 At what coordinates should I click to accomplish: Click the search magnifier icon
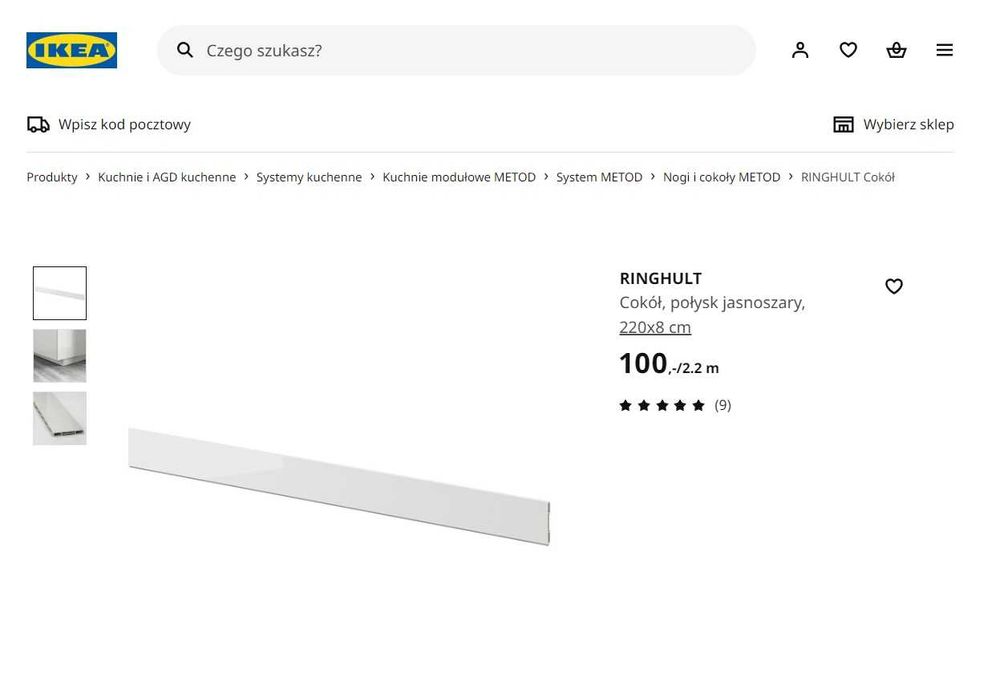(185, 50)
